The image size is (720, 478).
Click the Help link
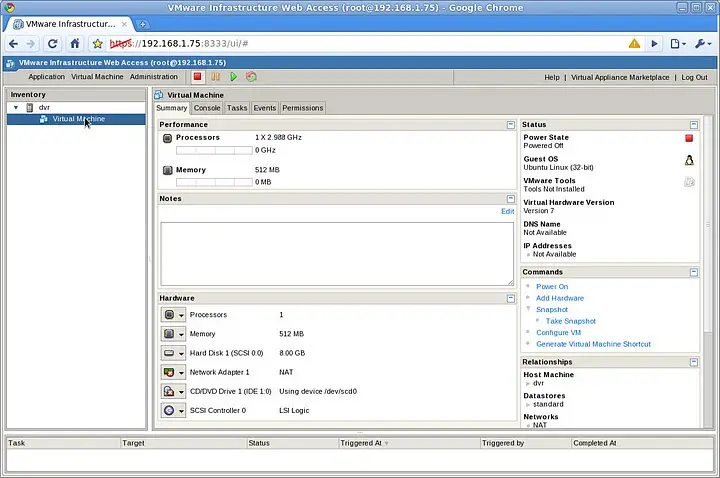pyautogui.click(x=551, y=78)
